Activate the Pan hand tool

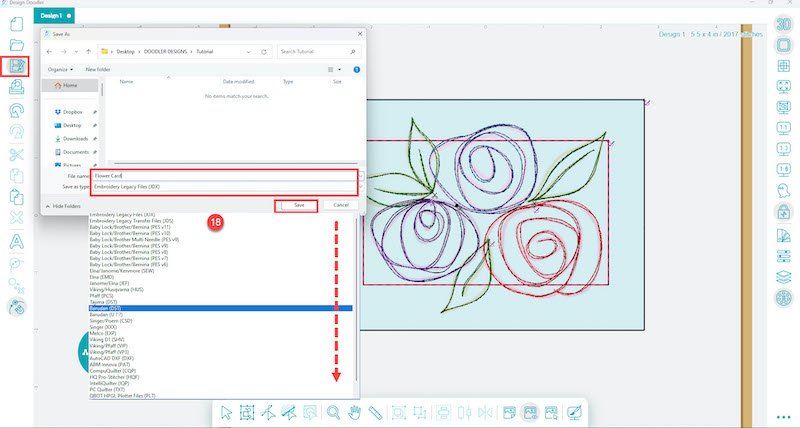tap(355, 412)
